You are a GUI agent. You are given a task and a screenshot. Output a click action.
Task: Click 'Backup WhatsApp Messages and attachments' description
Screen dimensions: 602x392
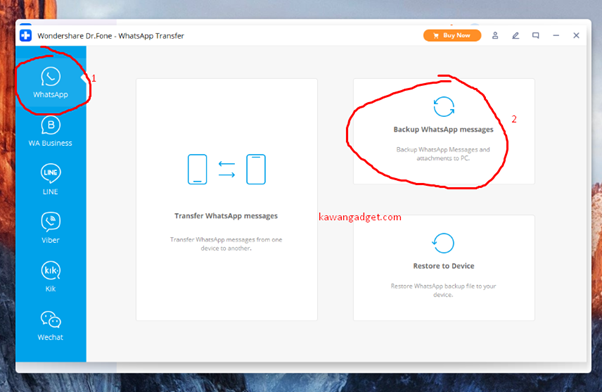443,154
